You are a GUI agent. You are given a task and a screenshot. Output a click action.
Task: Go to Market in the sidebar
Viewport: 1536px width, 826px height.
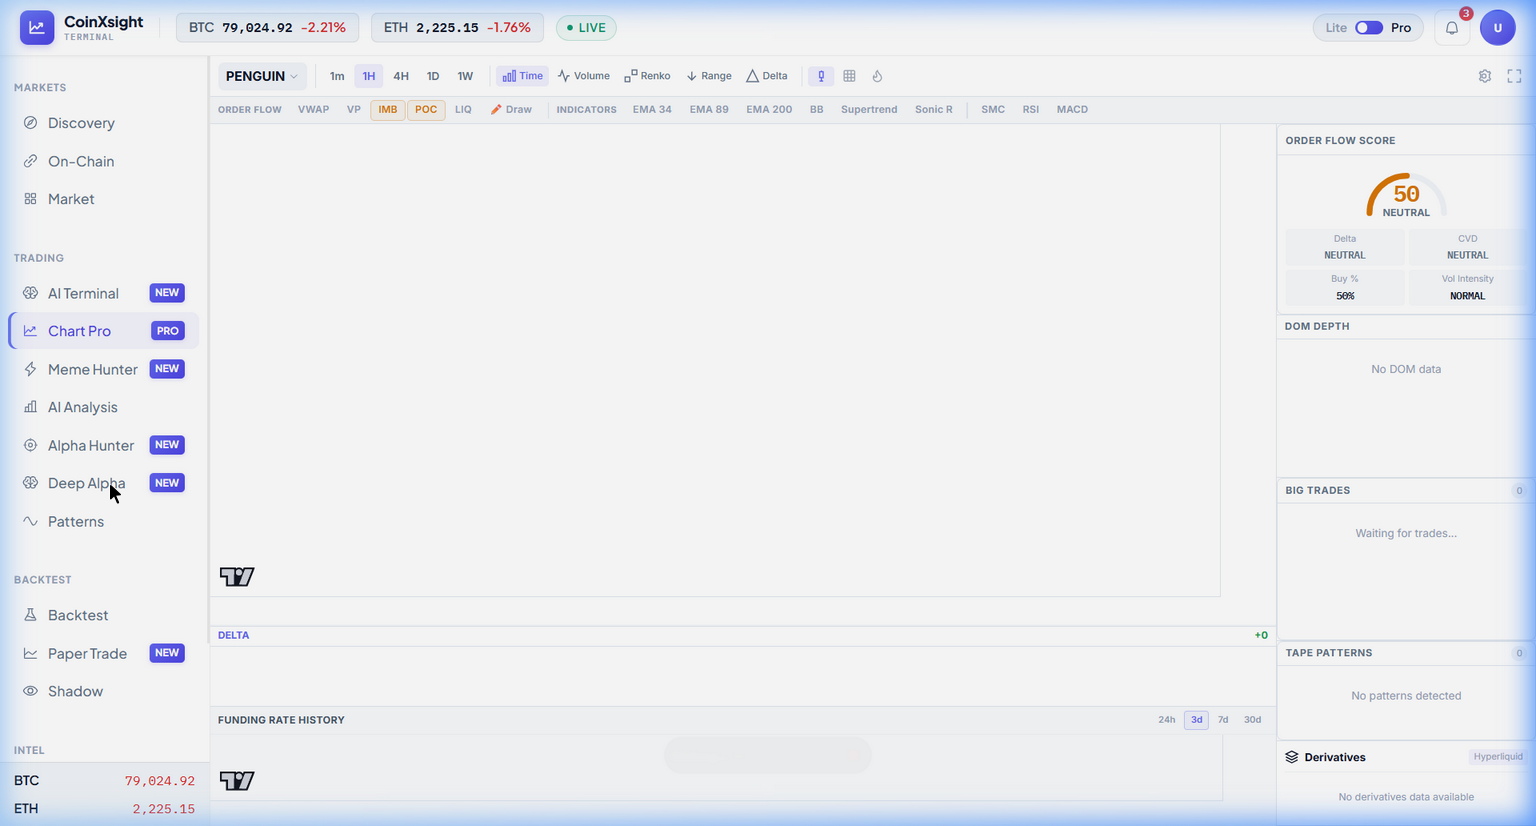pos(104,199)
